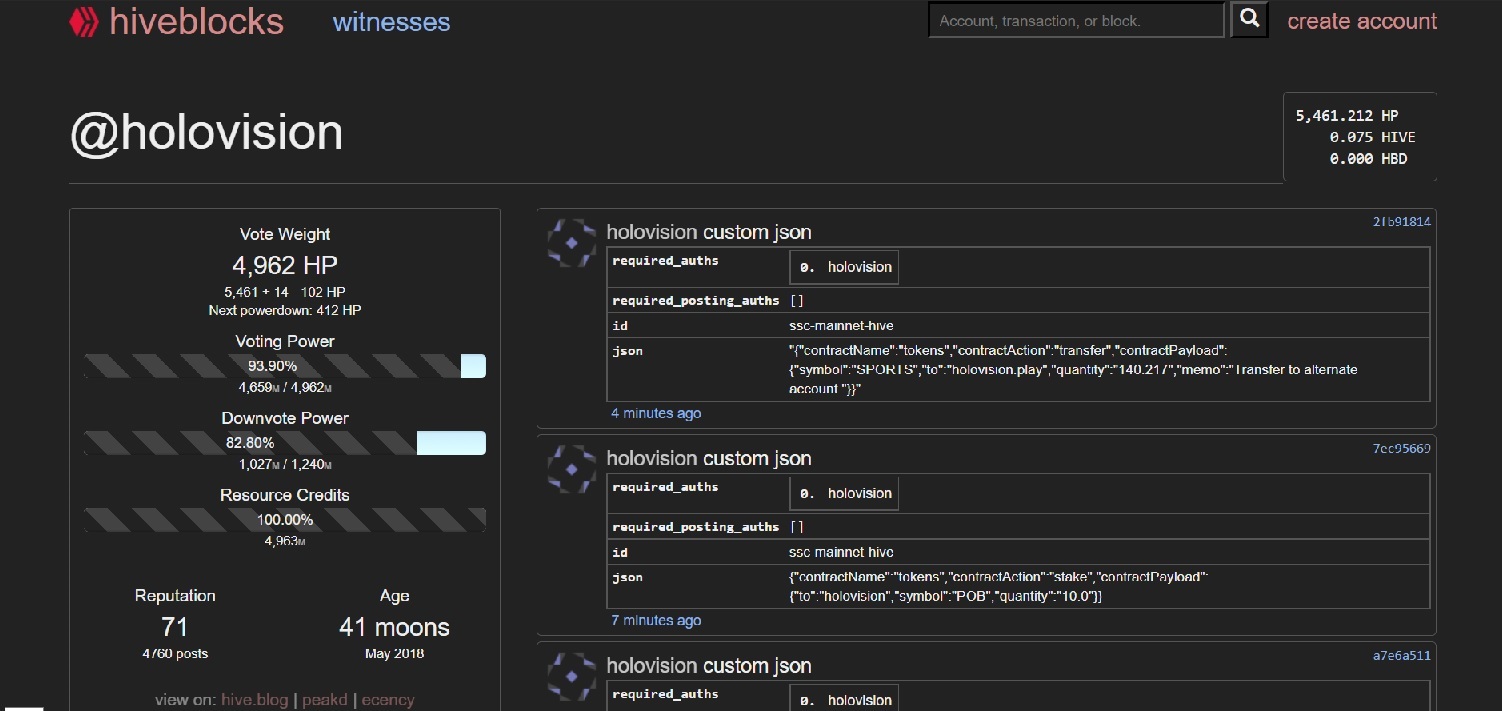Image resolution: width=1502 pixels, height=711 pixels.
Task: Go to the witnesses page
Action: tap(392, 22)
